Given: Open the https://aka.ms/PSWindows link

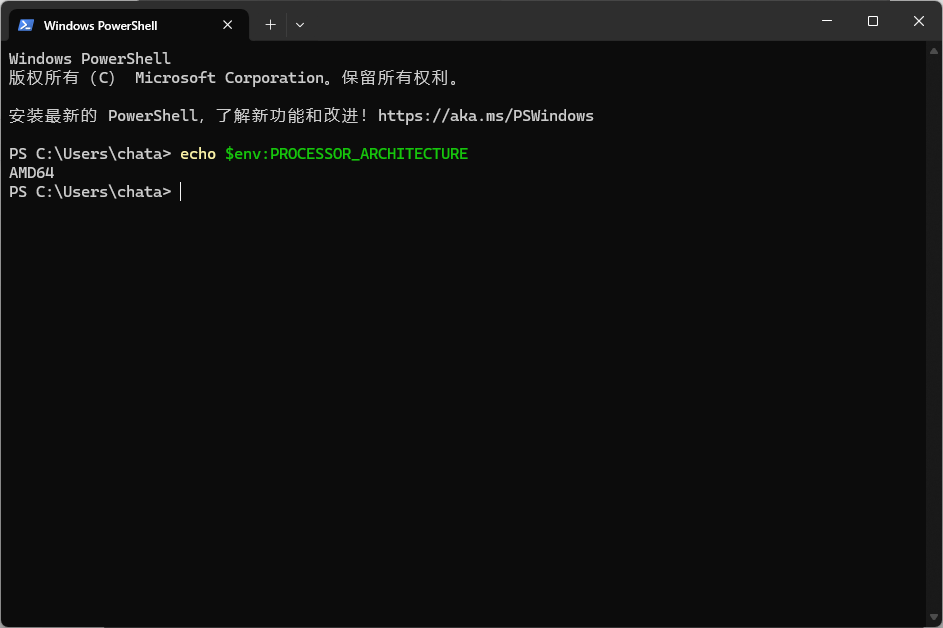Looking at the screenshot, I should point(486,115).
